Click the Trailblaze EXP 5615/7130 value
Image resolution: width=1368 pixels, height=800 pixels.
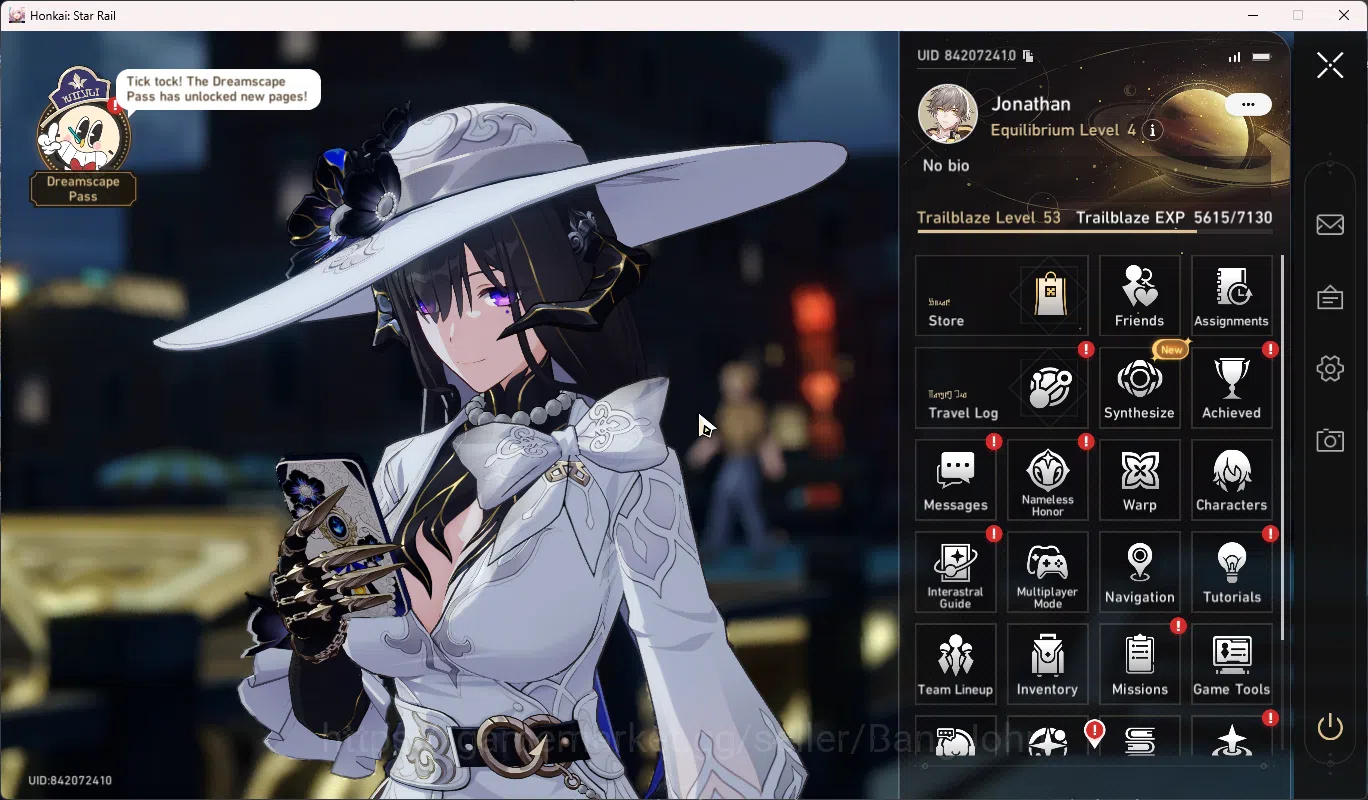(1232, 217)
